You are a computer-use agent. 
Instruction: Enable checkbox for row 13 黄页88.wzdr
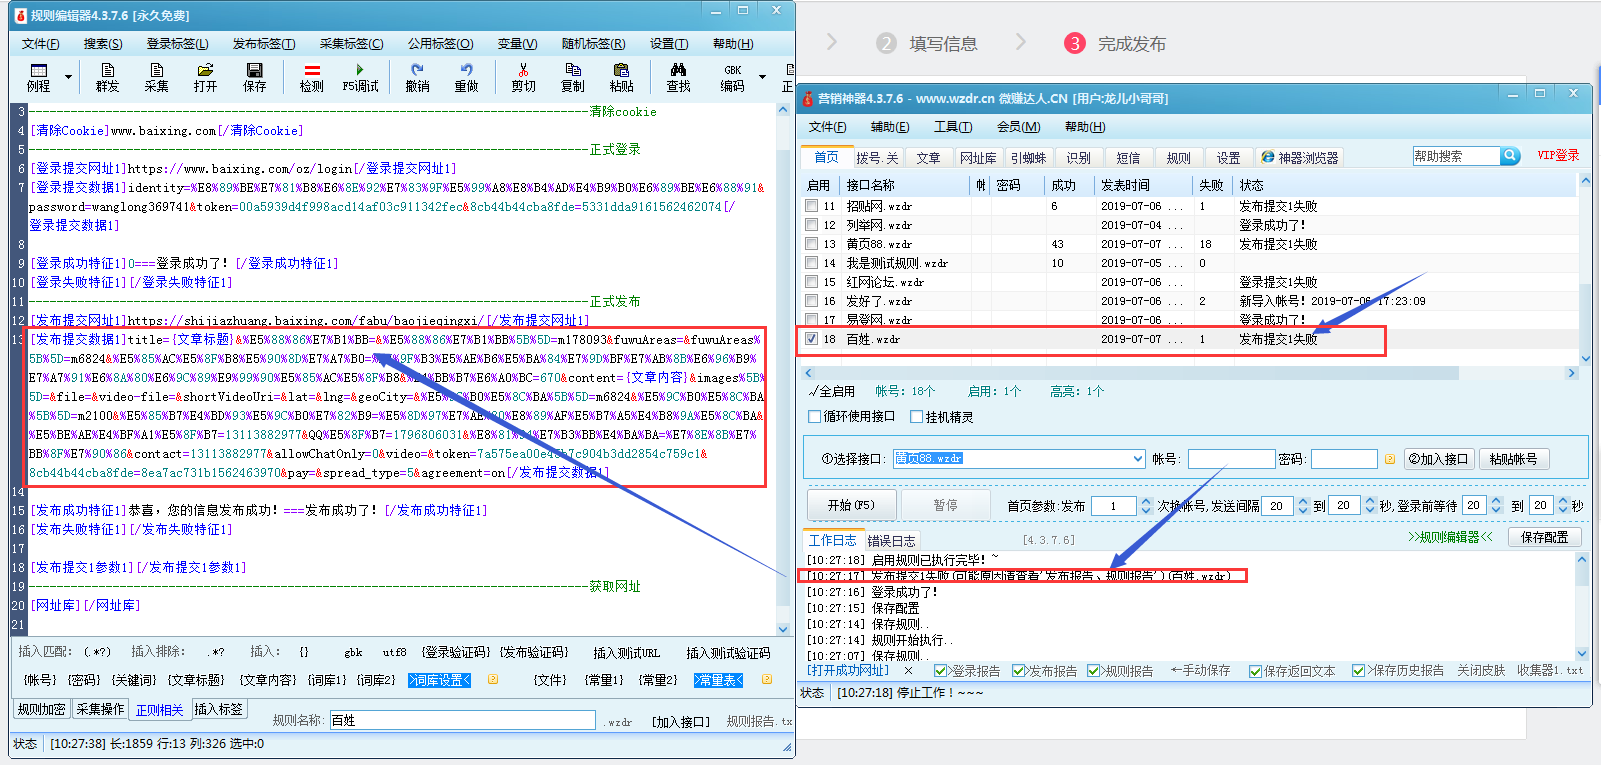coord(812,244)
